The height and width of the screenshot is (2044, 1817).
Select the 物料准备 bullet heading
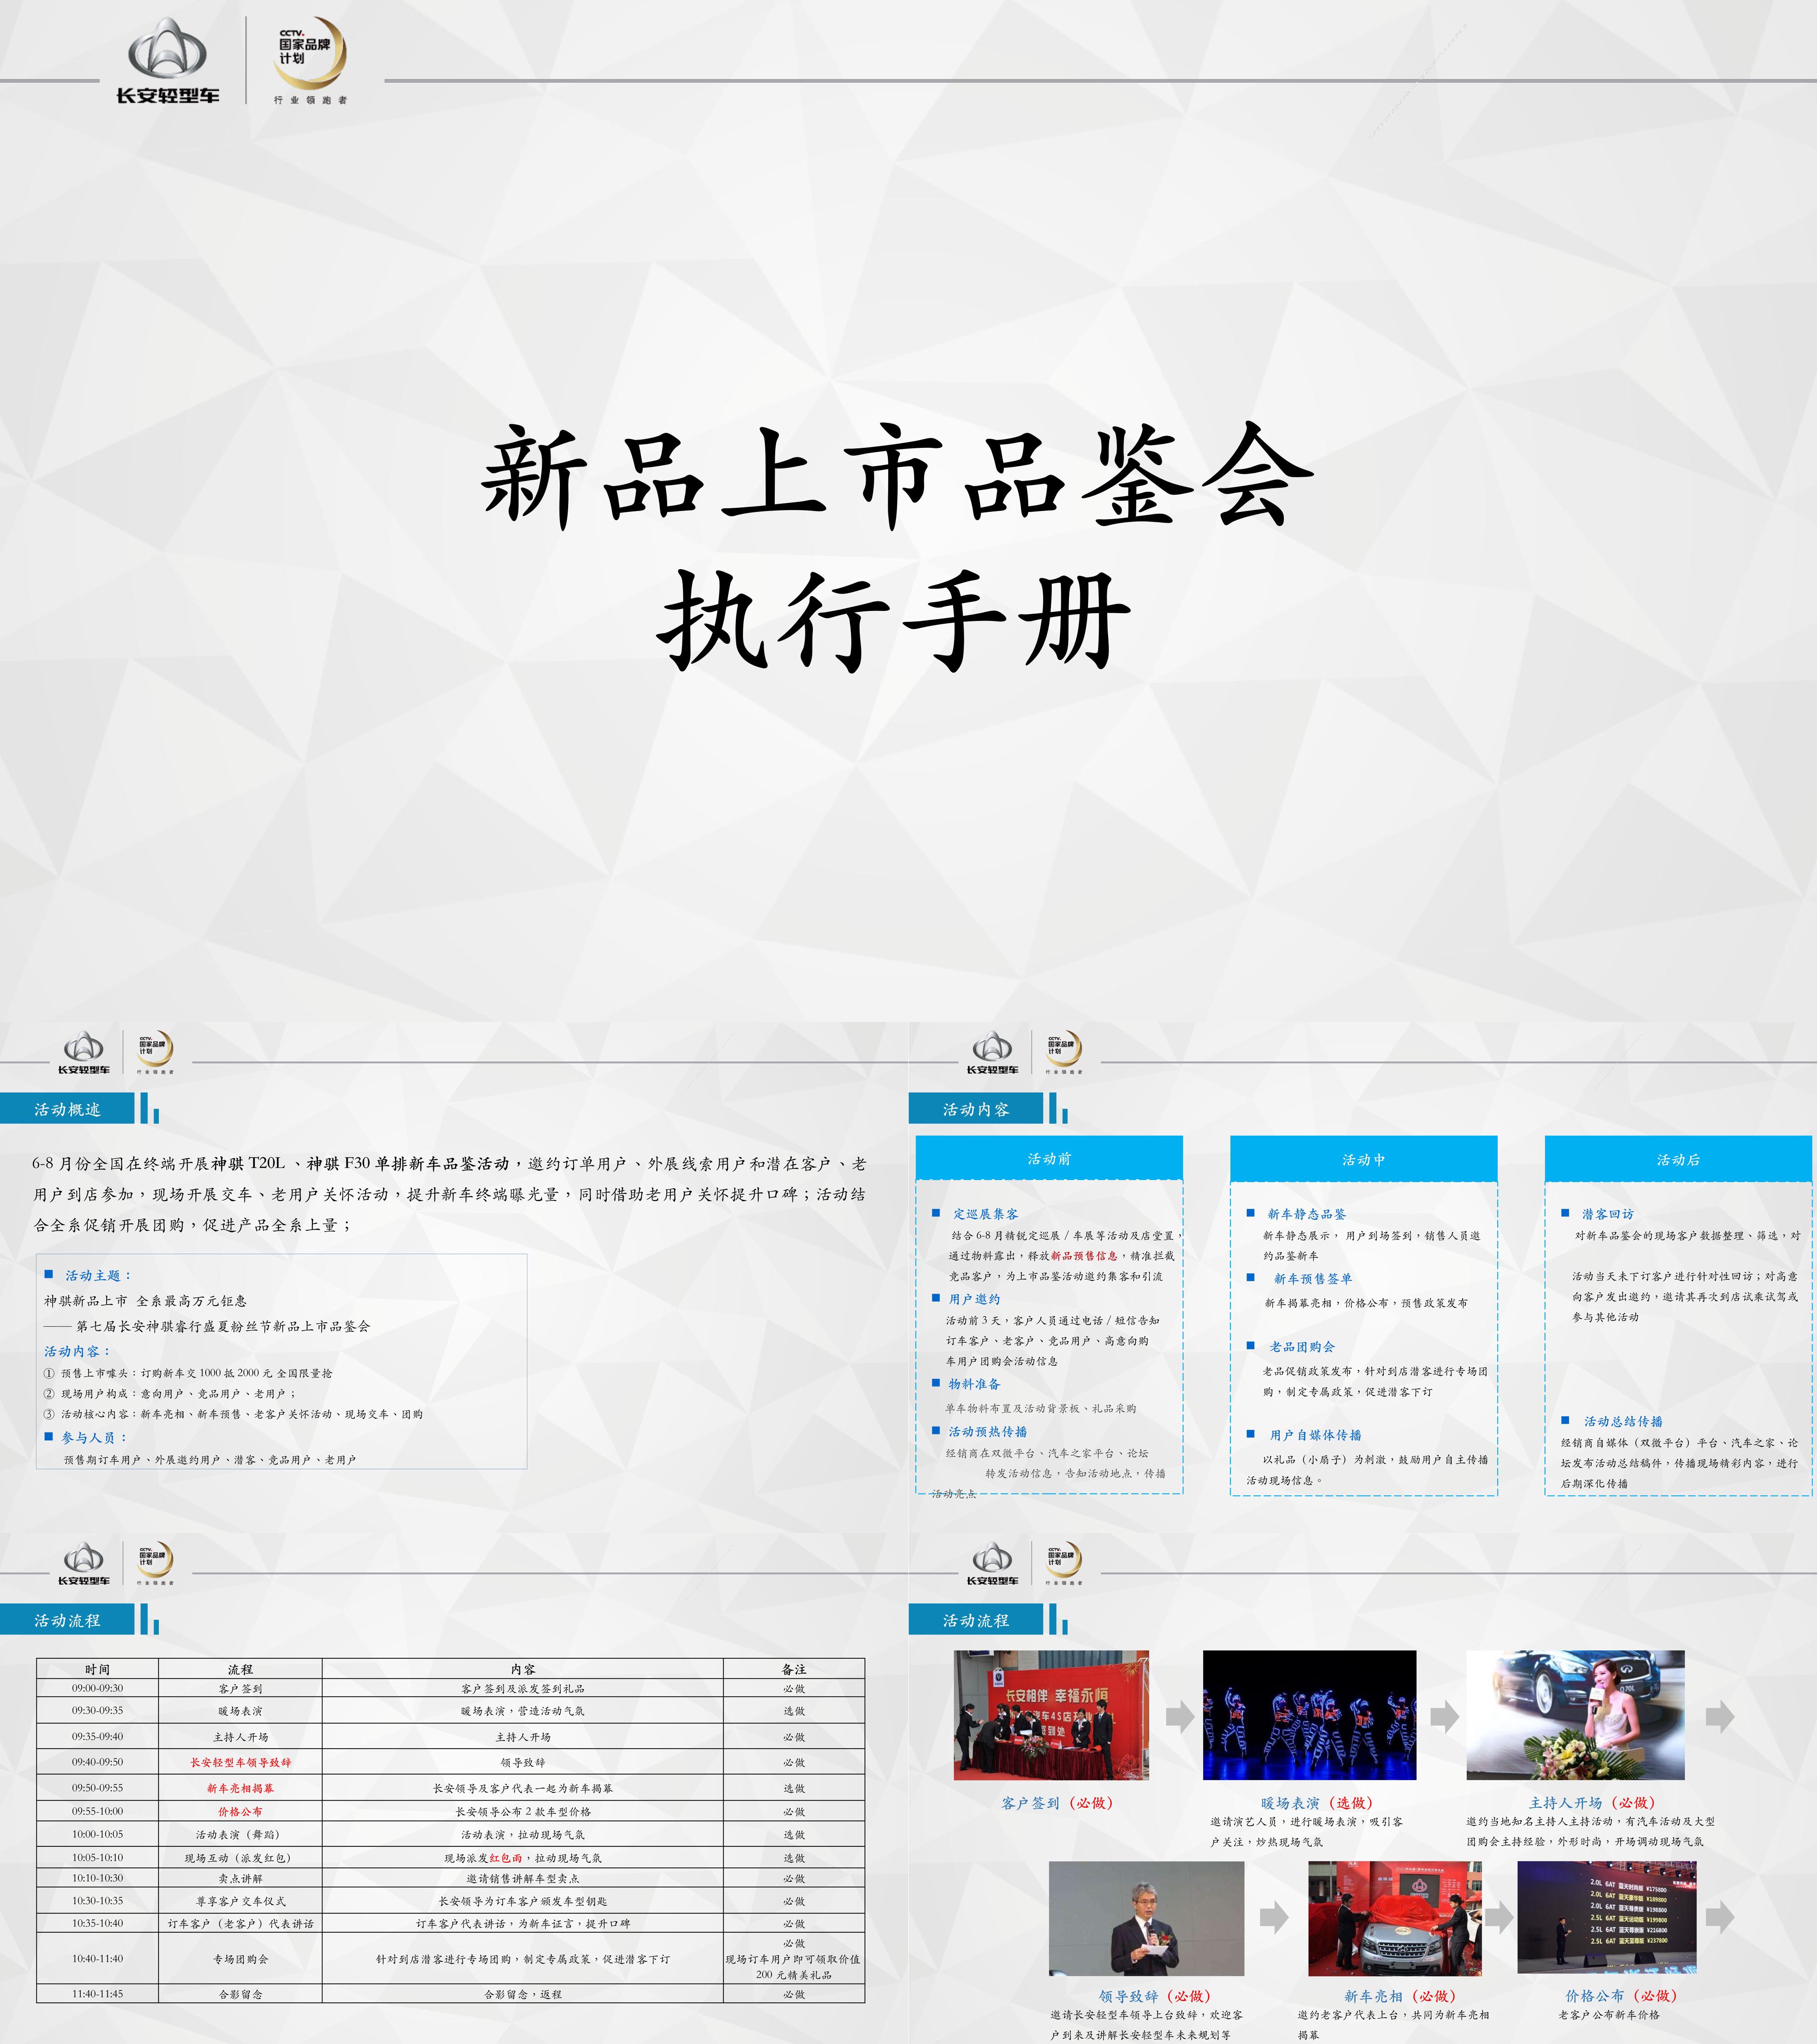974,1384
